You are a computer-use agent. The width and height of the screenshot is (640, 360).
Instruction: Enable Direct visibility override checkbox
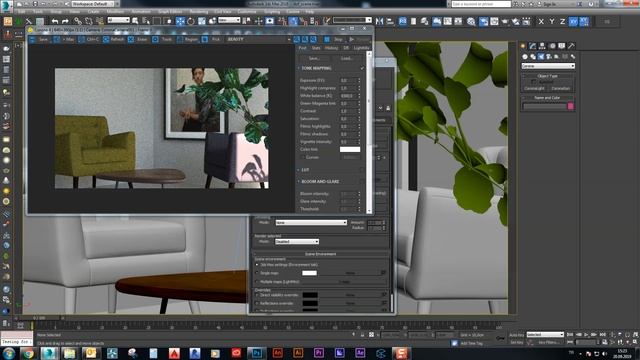(x=257, y=295)
